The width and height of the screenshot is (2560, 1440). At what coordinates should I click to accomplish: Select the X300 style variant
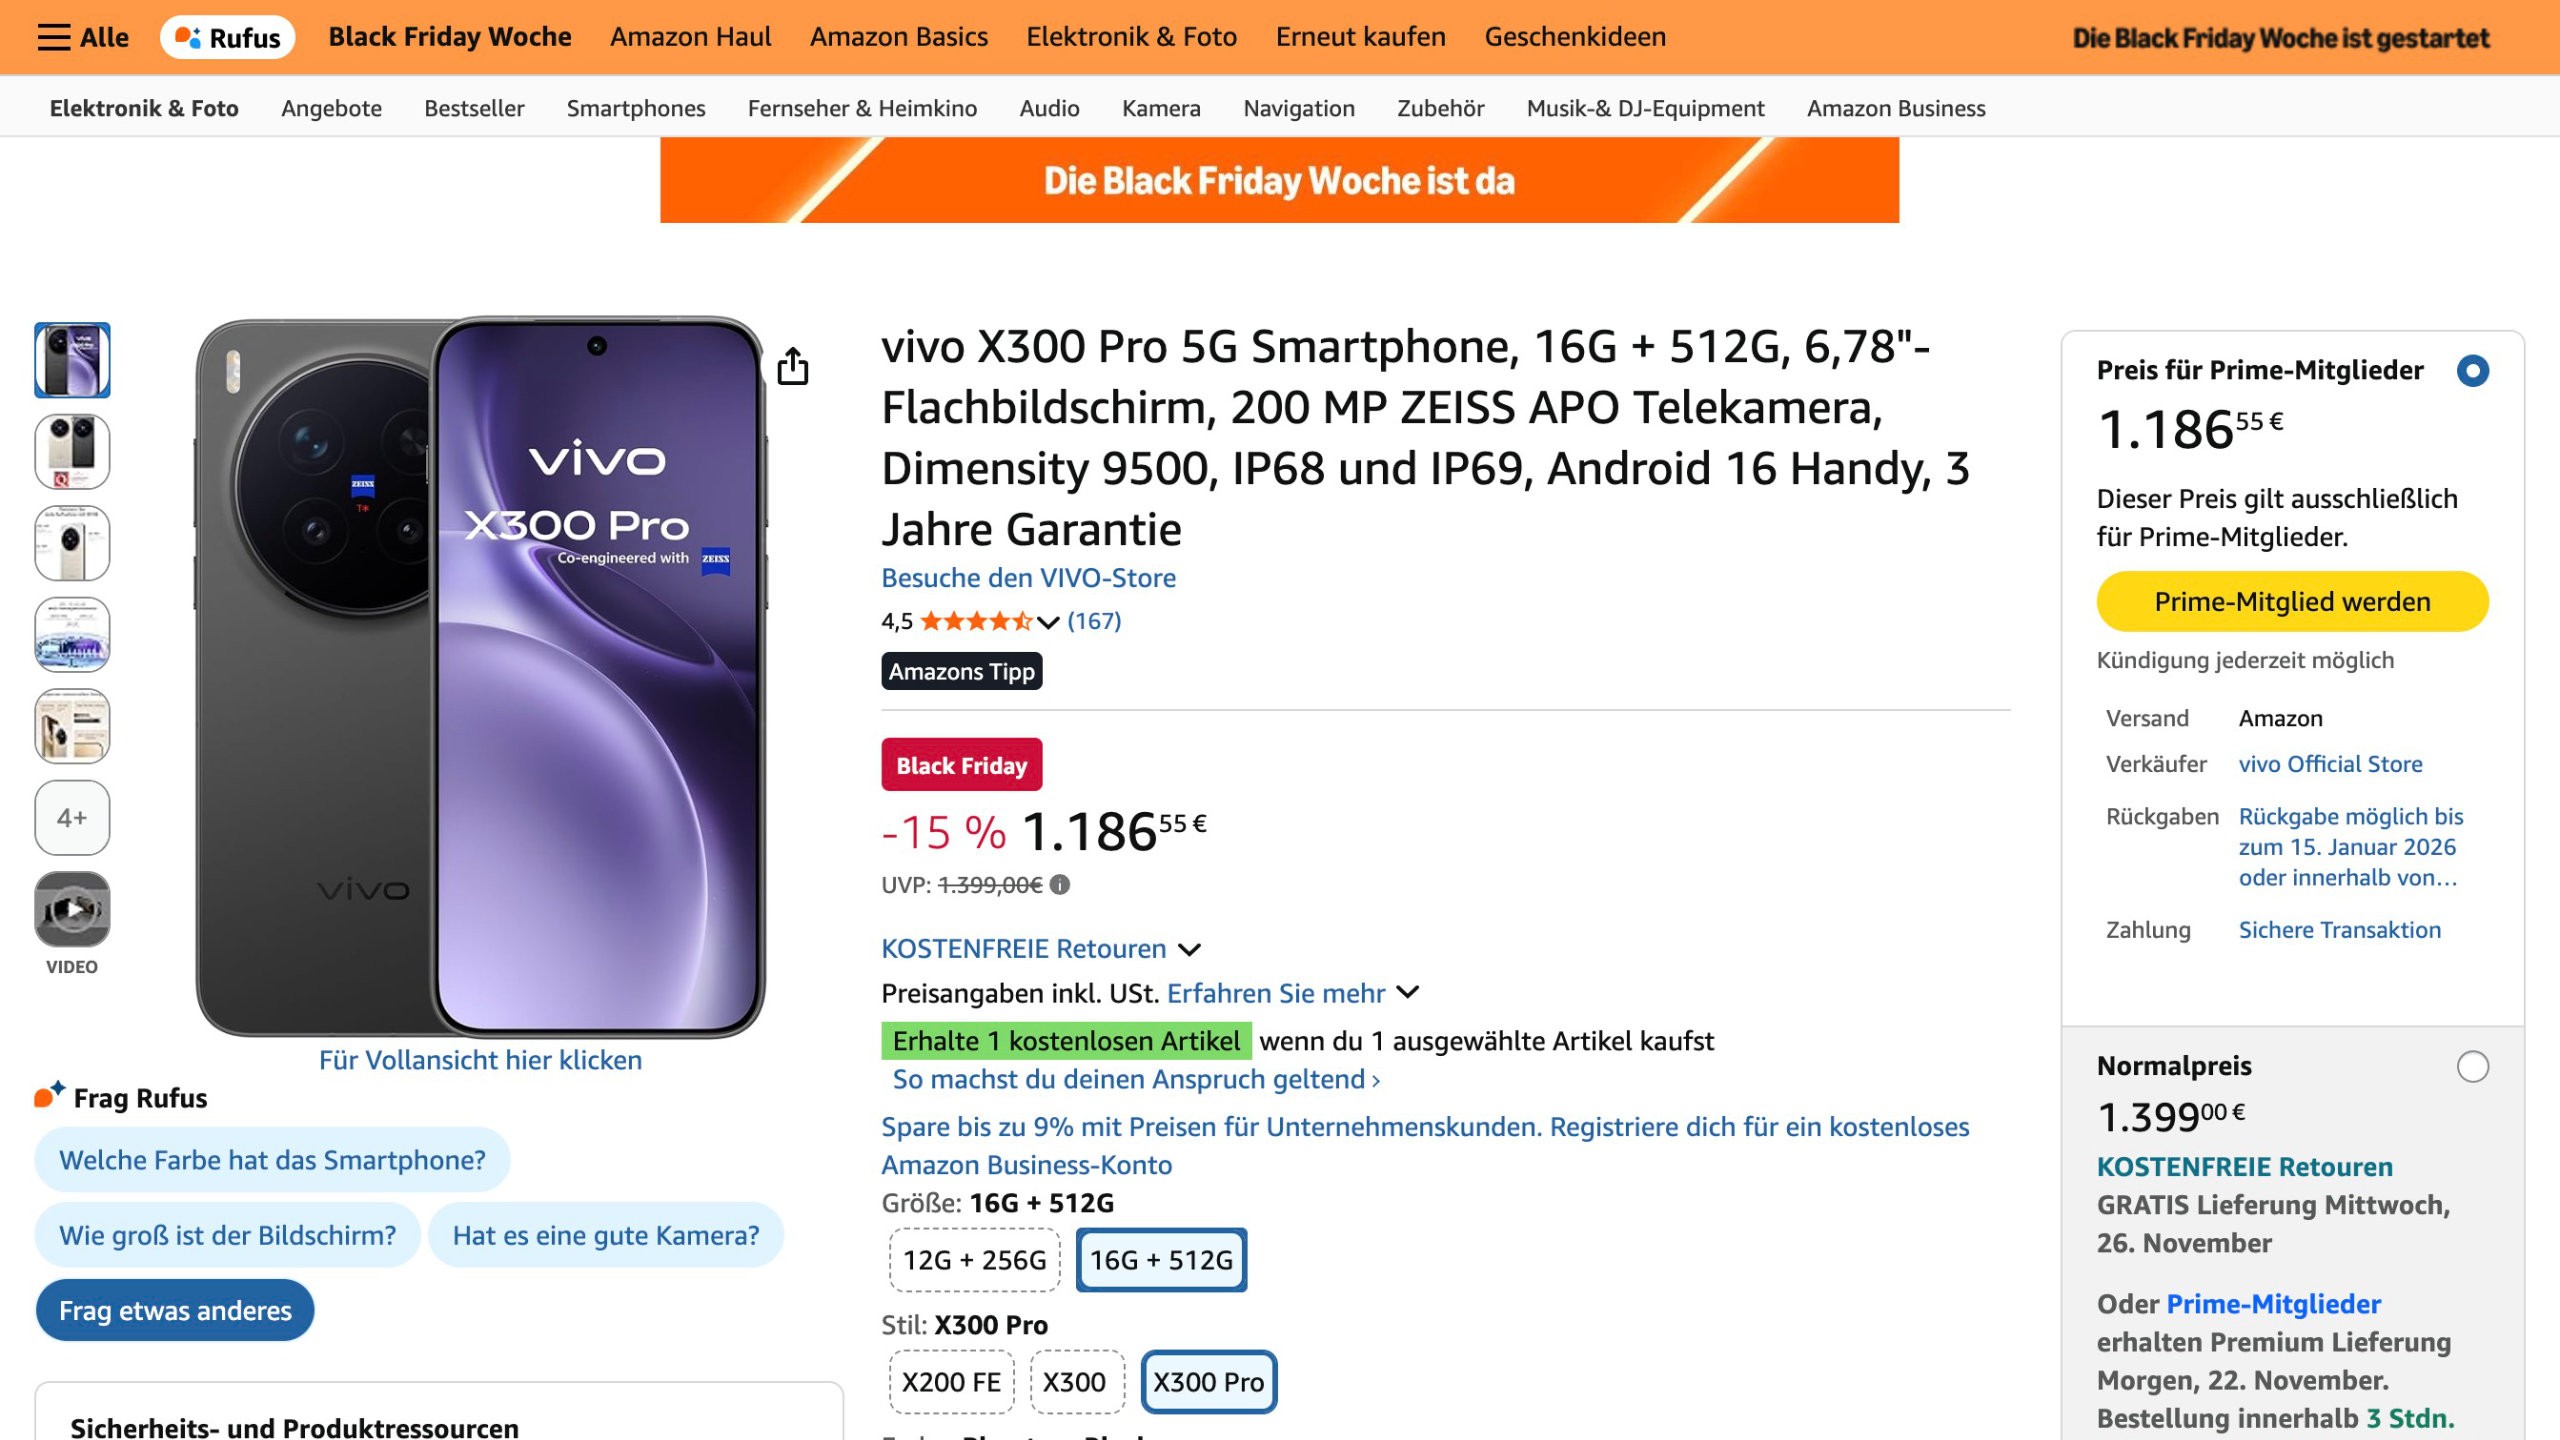(x=1075, y=1382)
